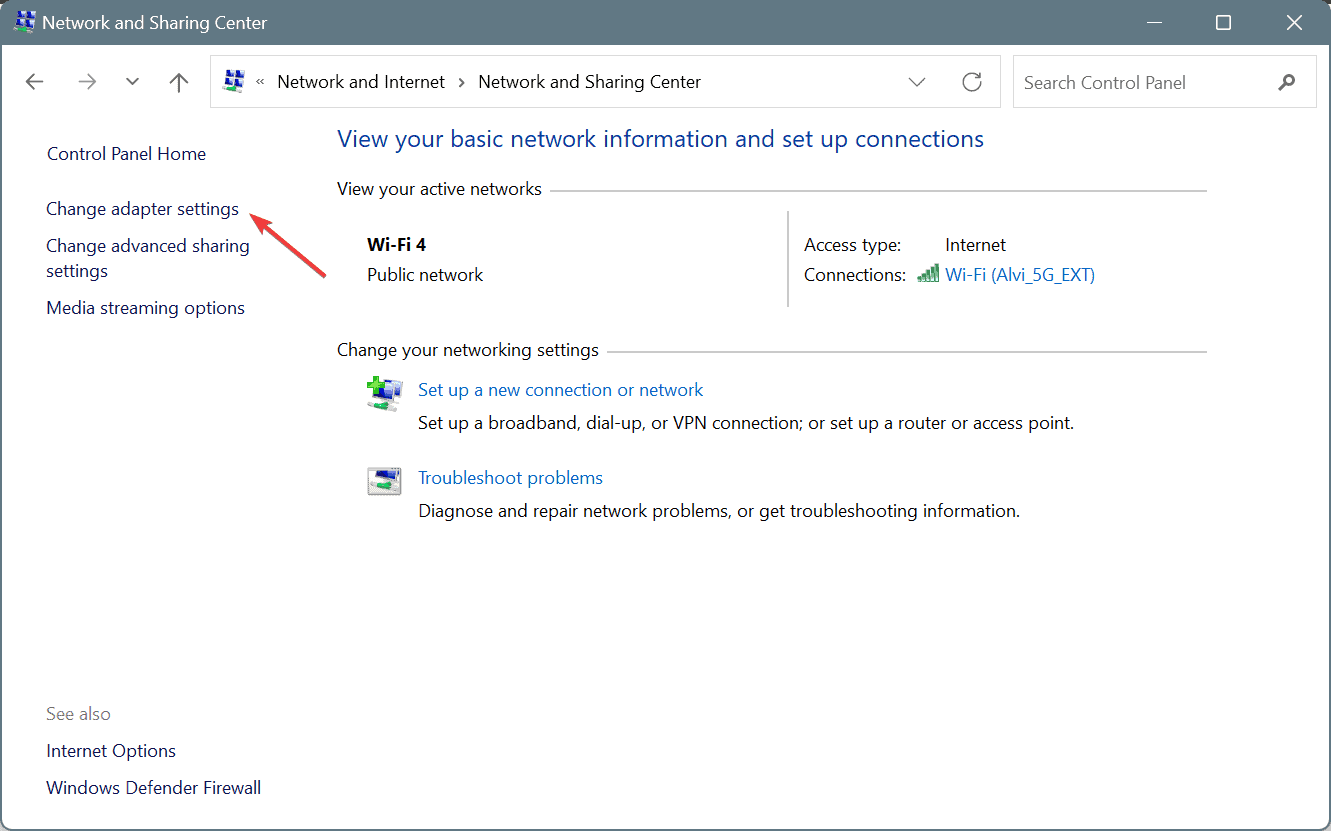Click the Network and Sharing Center title bar icon

click(25, 21)
